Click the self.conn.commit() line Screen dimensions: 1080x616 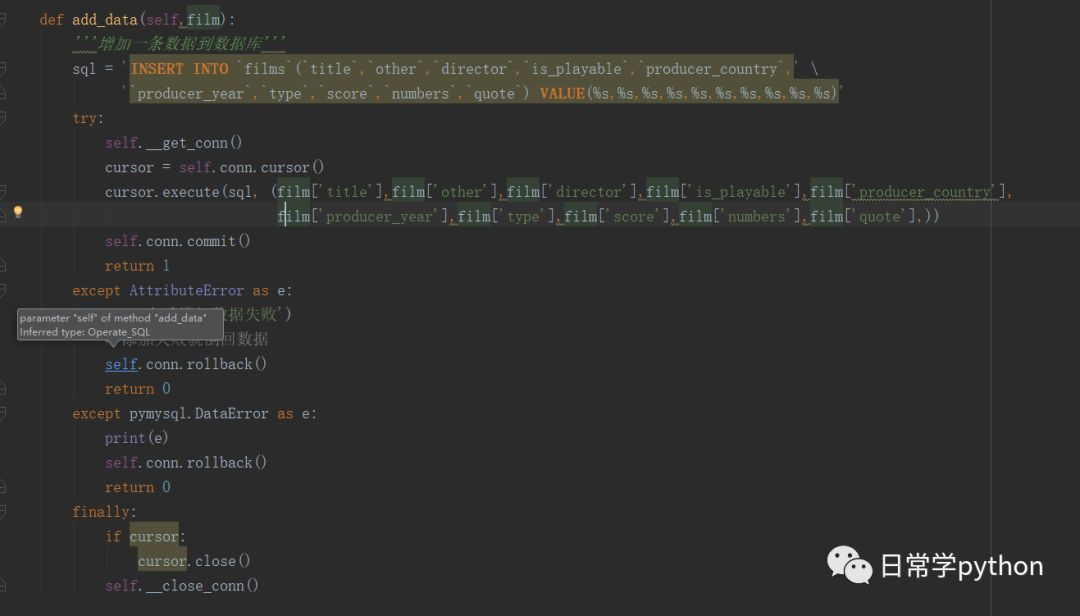178,241
